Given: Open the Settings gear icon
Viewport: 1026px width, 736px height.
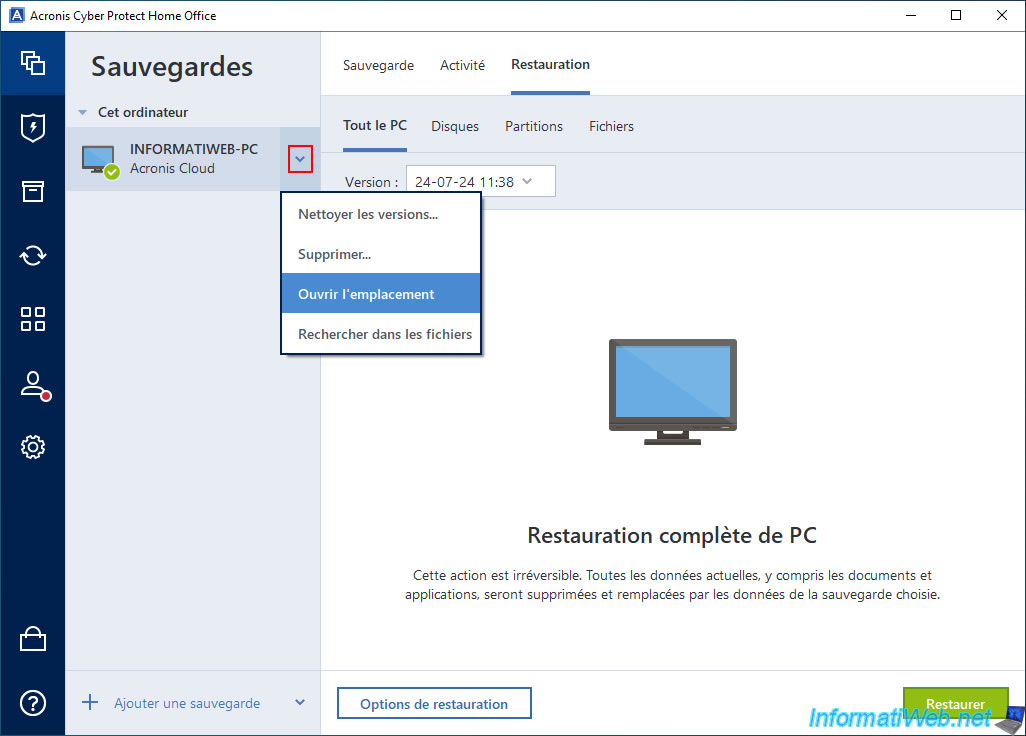Looking at the screenshot, I should click(x=33, y=447).
